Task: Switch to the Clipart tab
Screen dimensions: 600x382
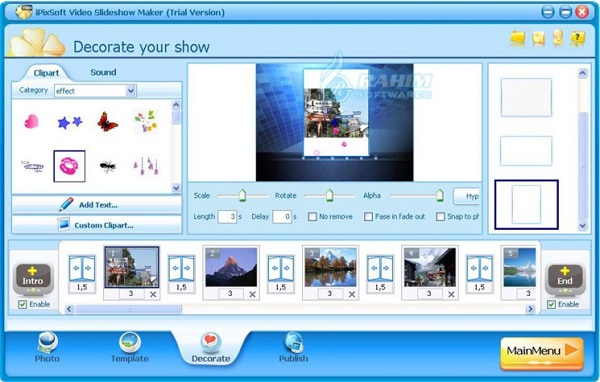Action: [46, 73]
